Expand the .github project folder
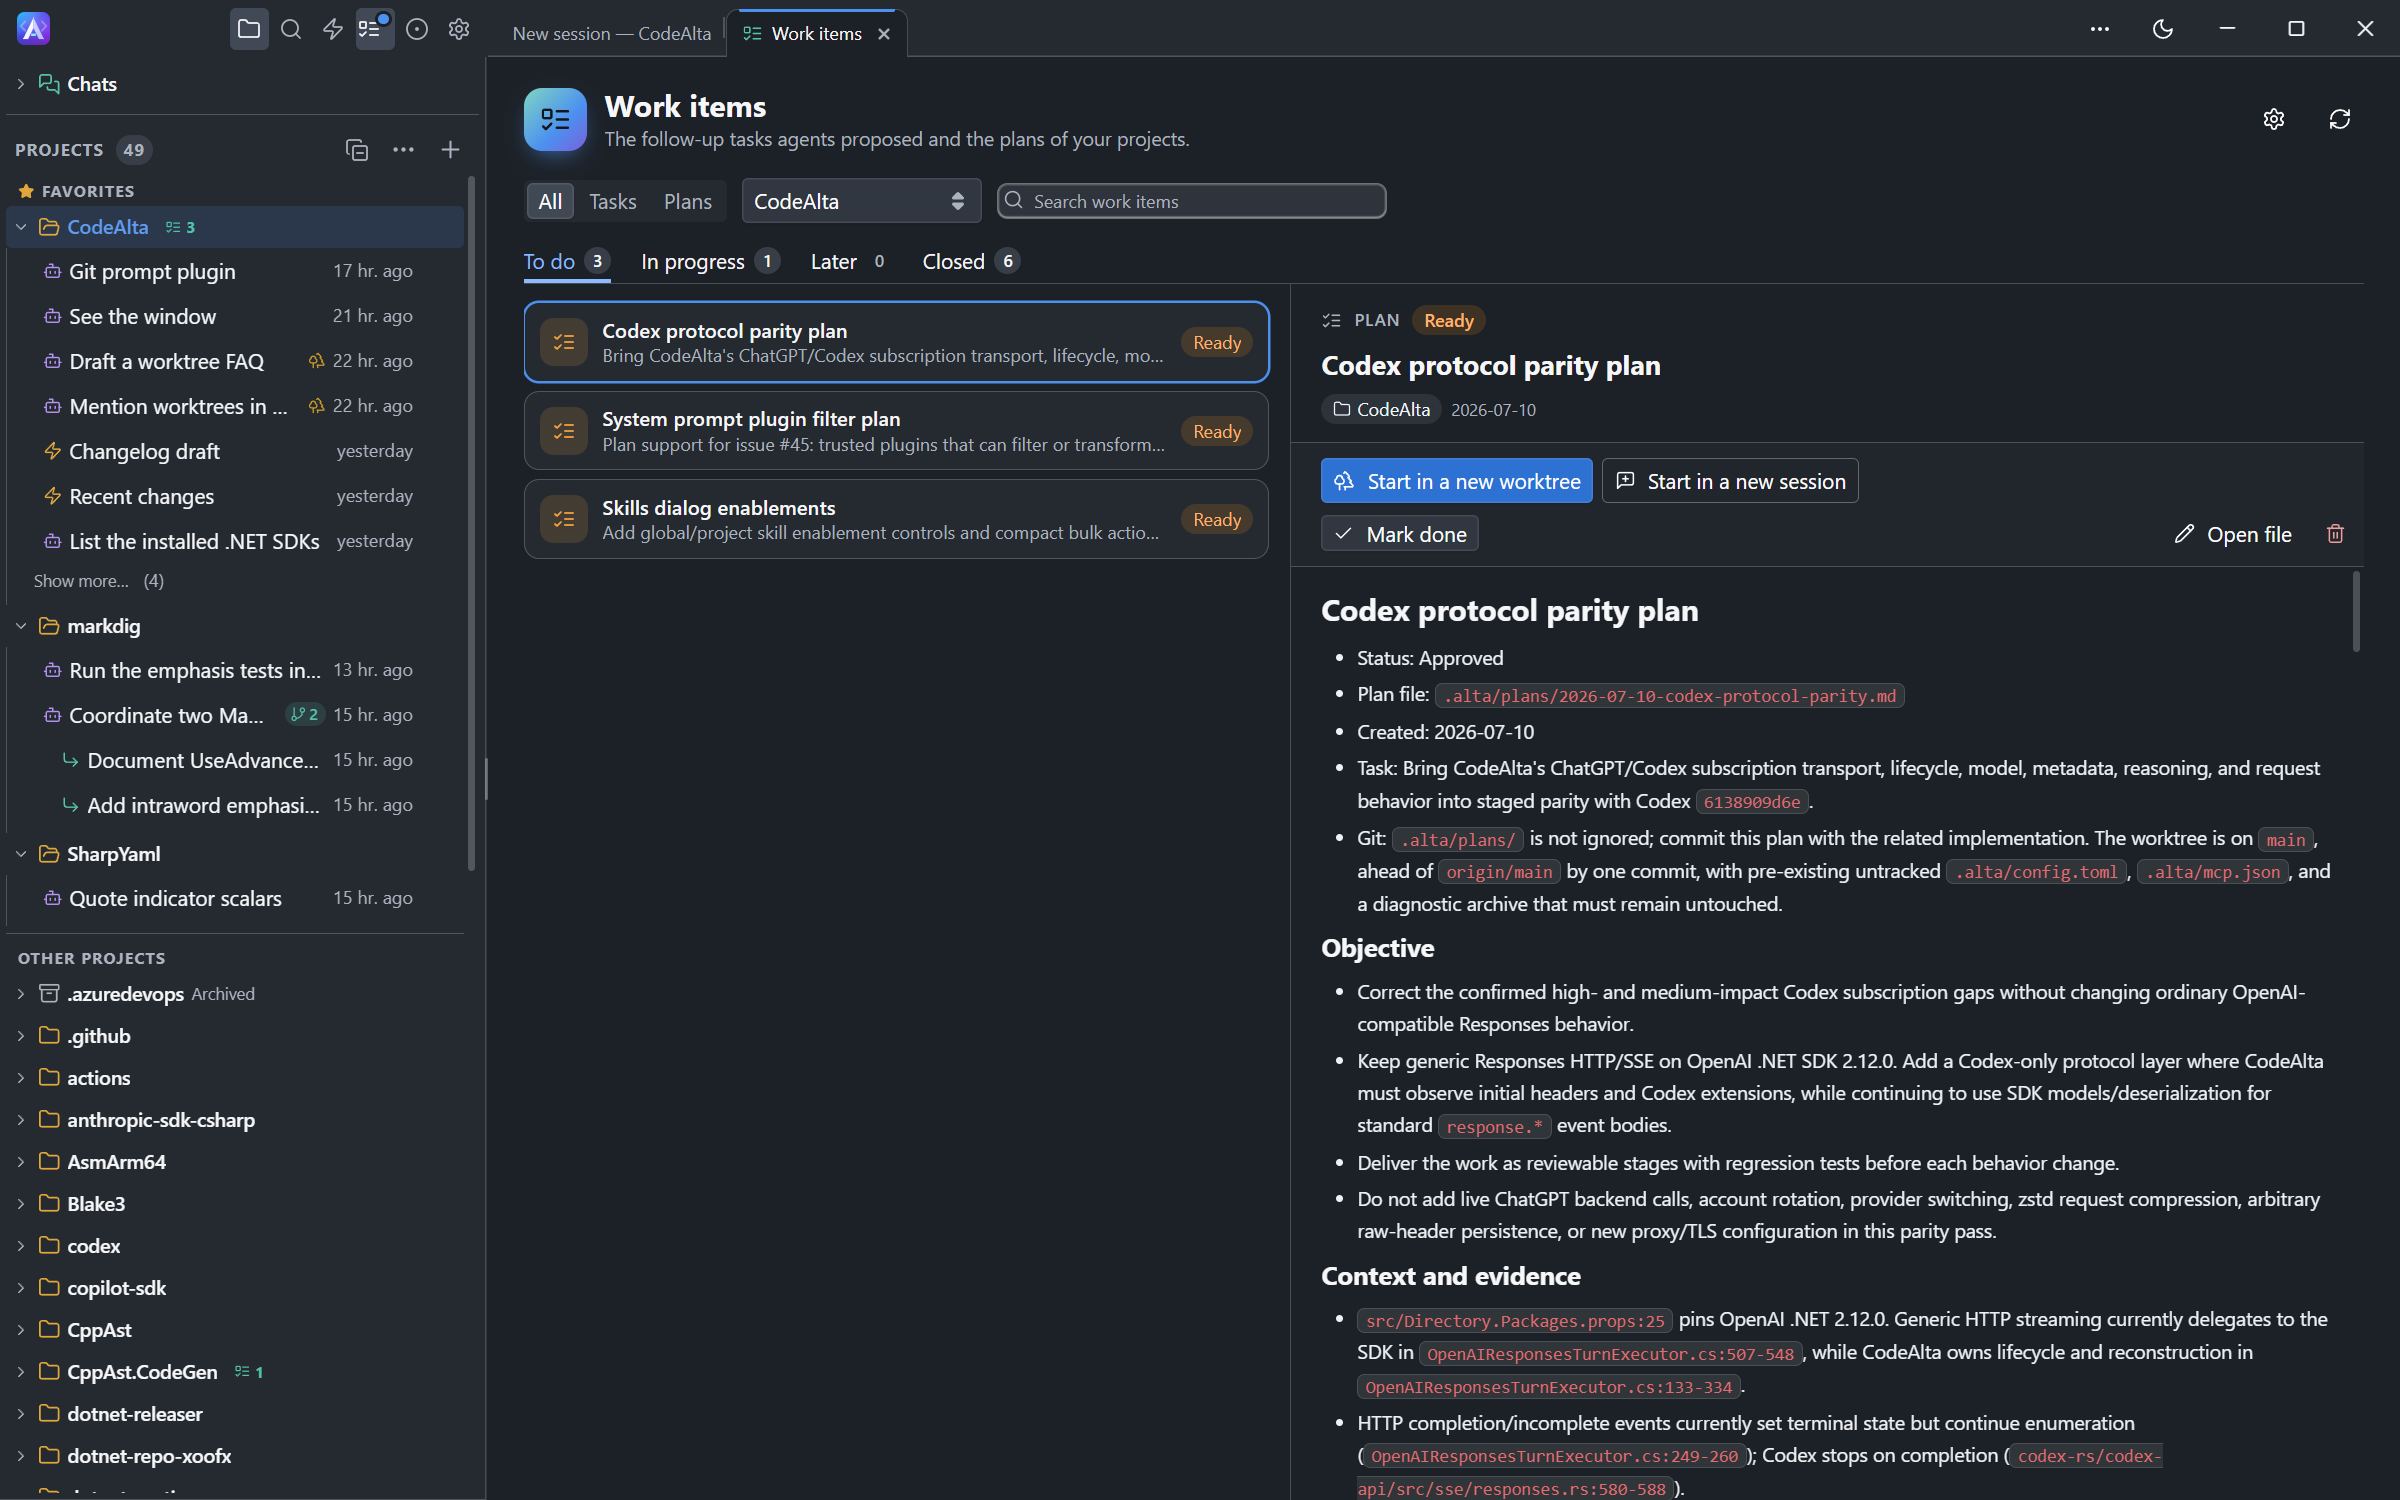The image size is (2400, 1500). coord(21,1036)
